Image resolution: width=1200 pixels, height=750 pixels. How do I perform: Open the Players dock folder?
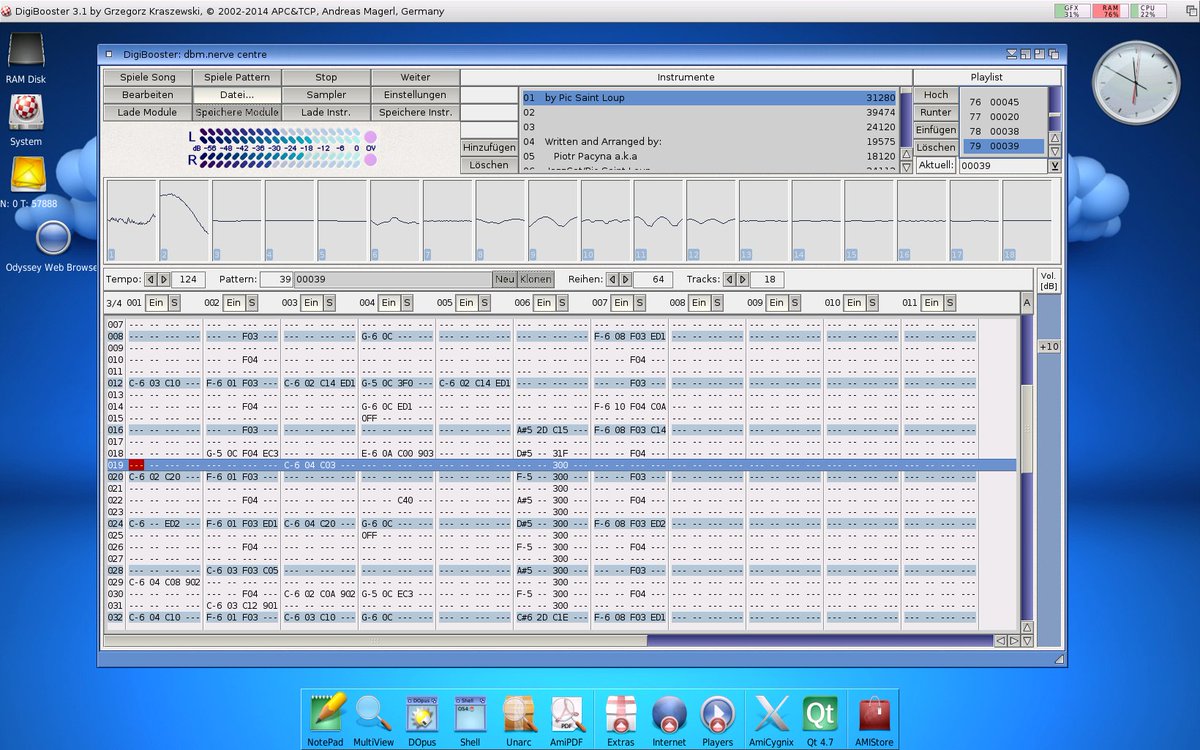point(717,719)
